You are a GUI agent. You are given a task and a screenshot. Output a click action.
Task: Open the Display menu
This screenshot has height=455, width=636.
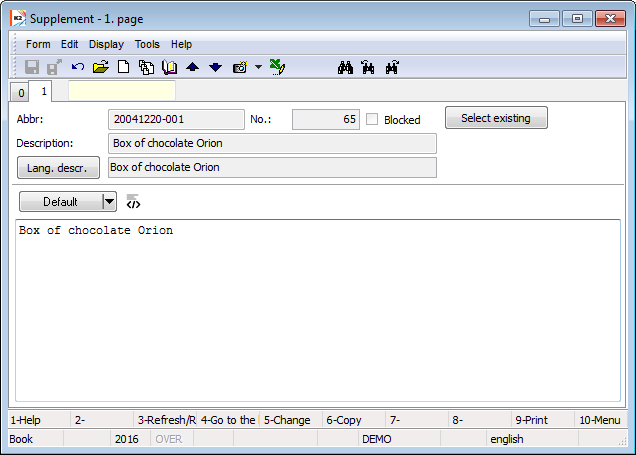point(106,44)
